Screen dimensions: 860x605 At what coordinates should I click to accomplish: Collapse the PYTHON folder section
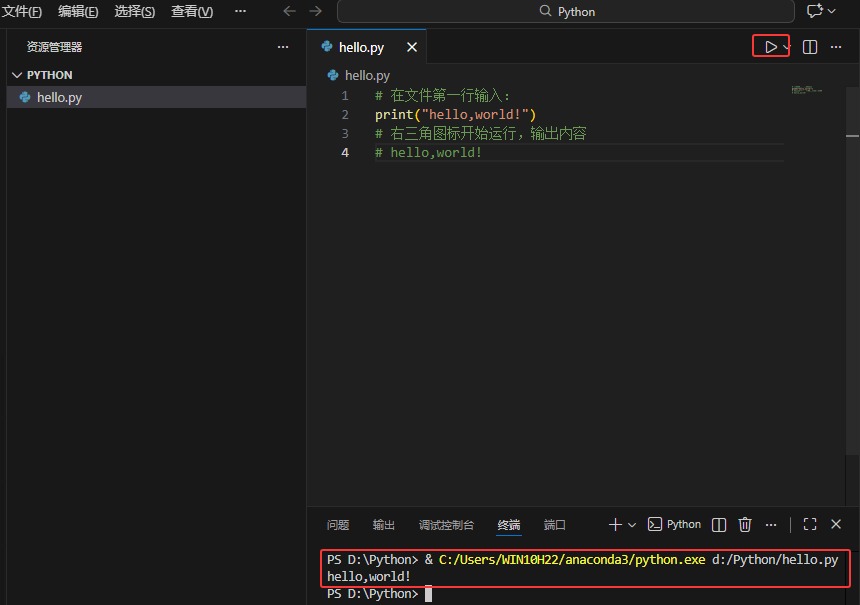point(17,75)
